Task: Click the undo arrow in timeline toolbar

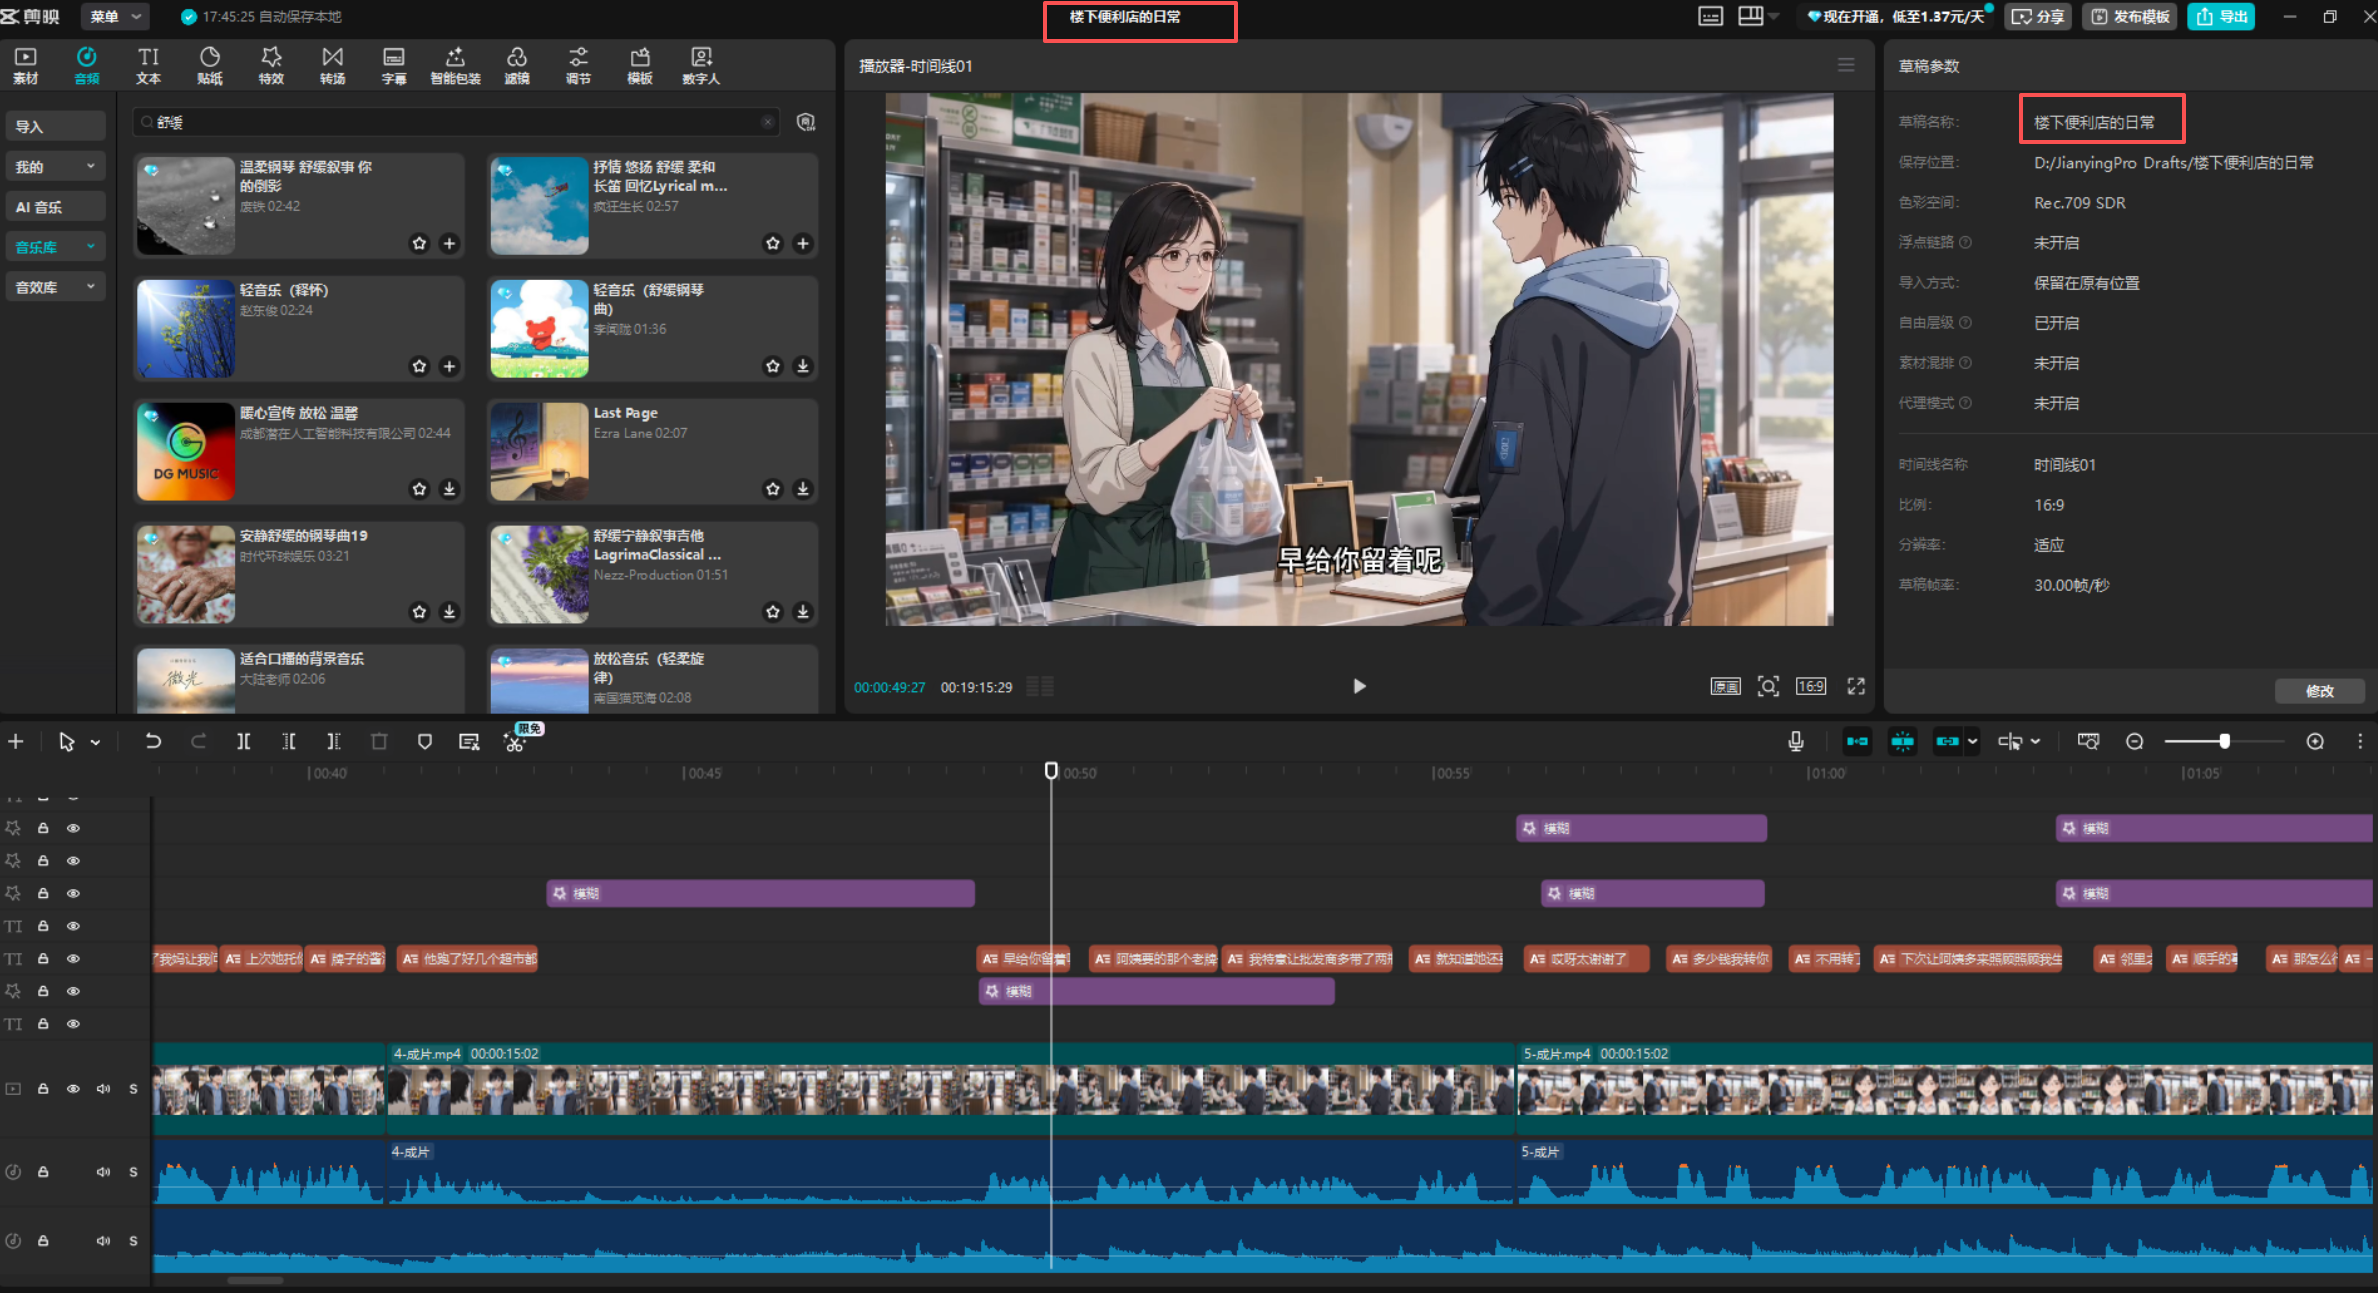Action: click(153, 741)
